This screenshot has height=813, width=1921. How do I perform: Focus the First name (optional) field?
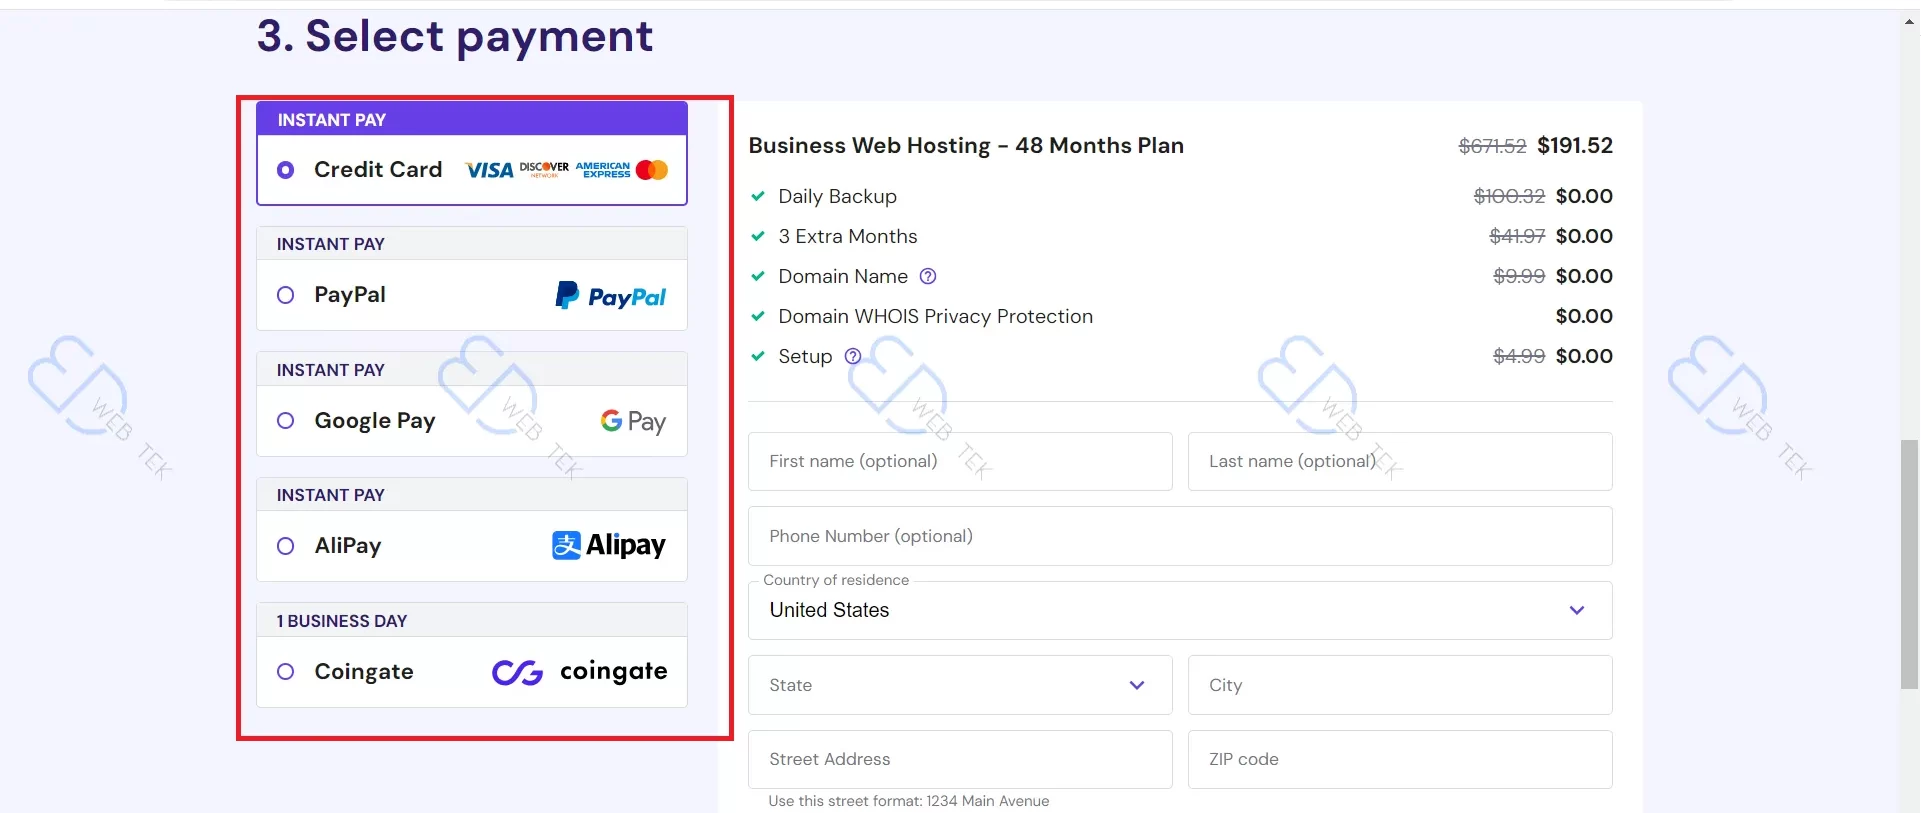pos(960,461)
